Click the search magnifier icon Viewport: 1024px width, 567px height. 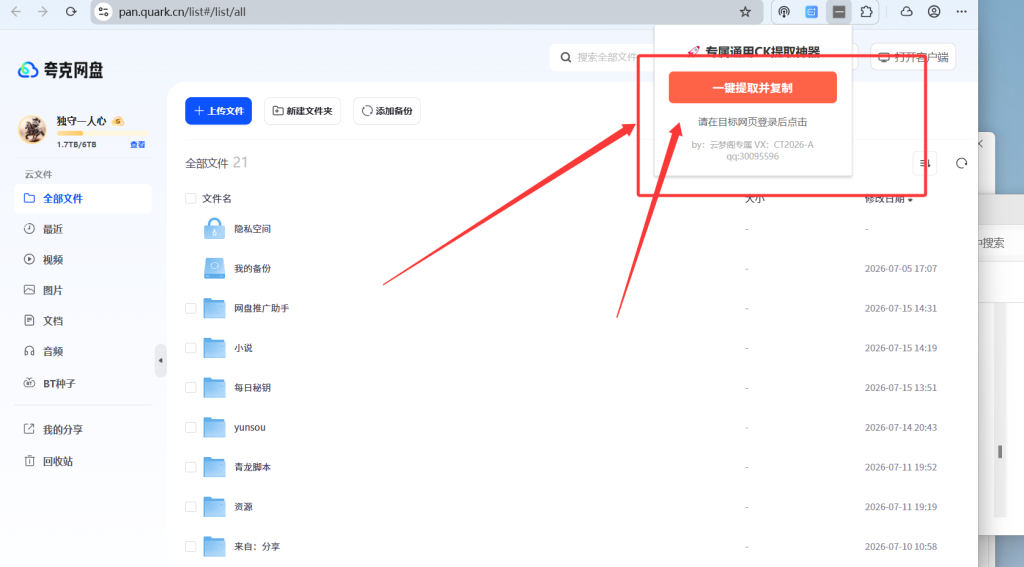click(566, 57)
